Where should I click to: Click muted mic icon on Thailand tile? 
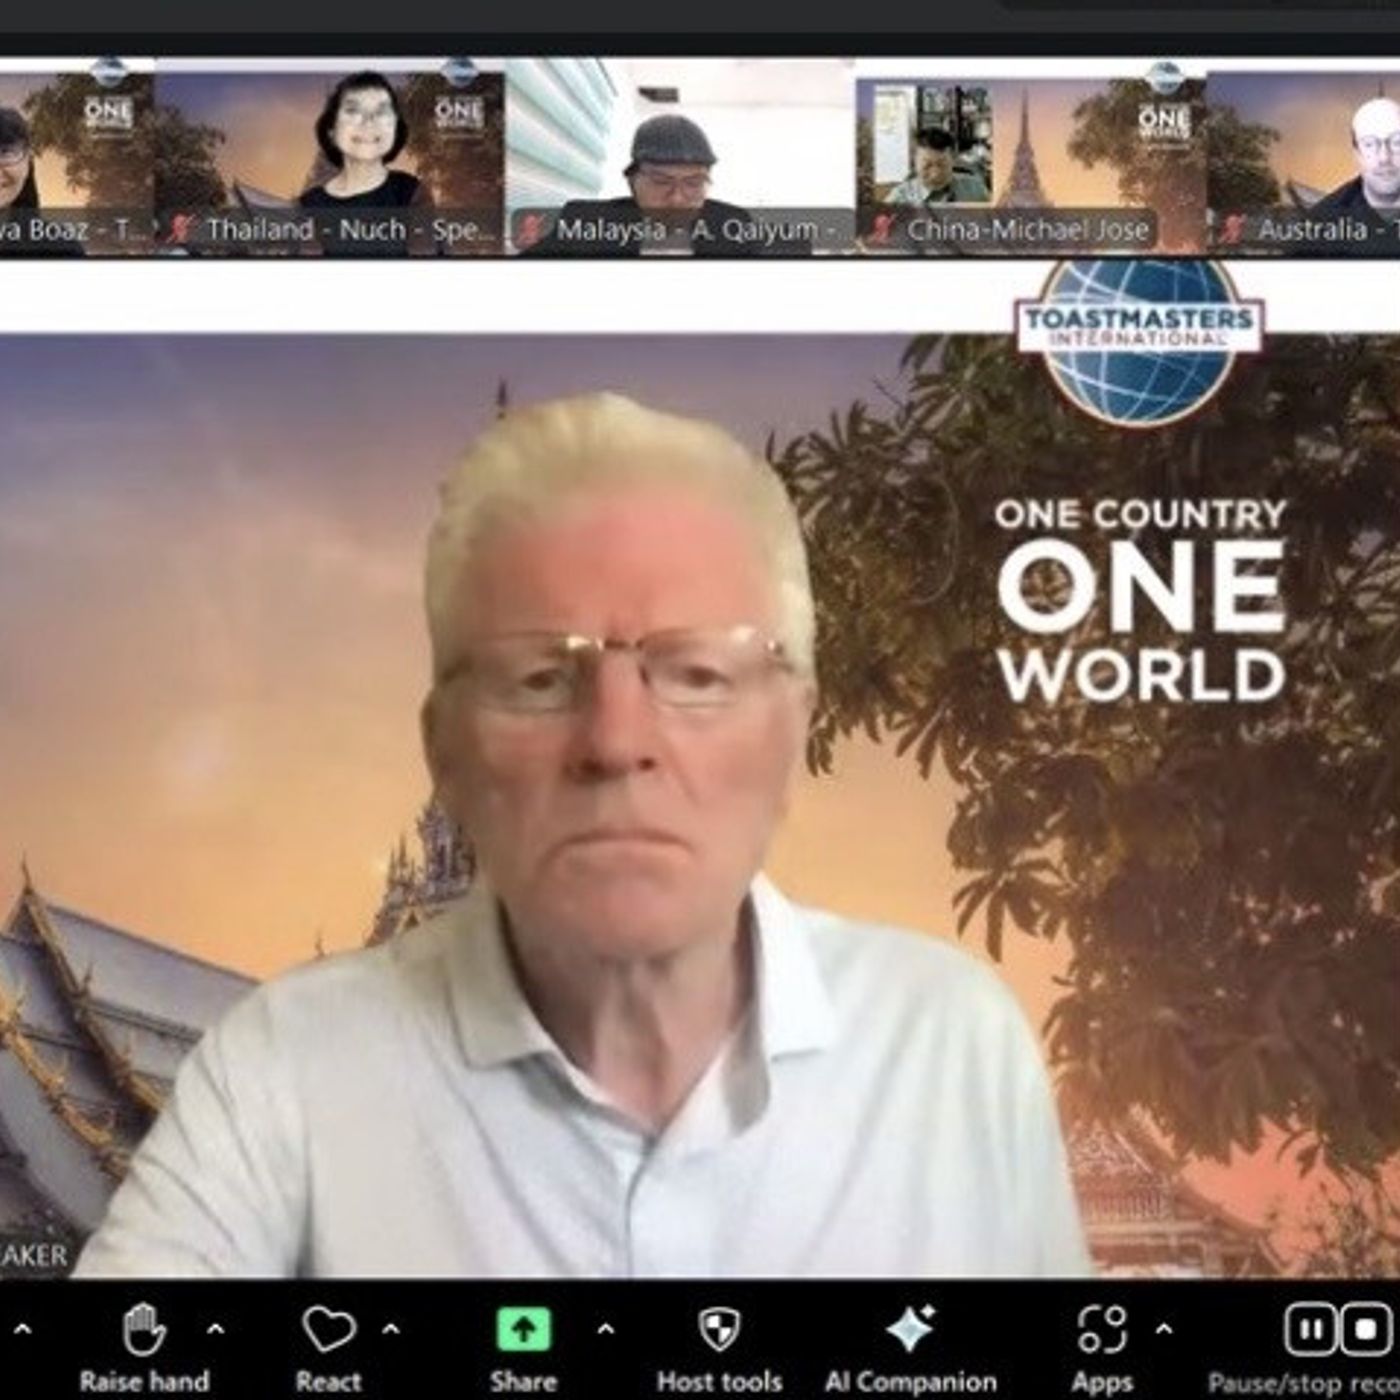pyautogui.click(x=181, y=229)
